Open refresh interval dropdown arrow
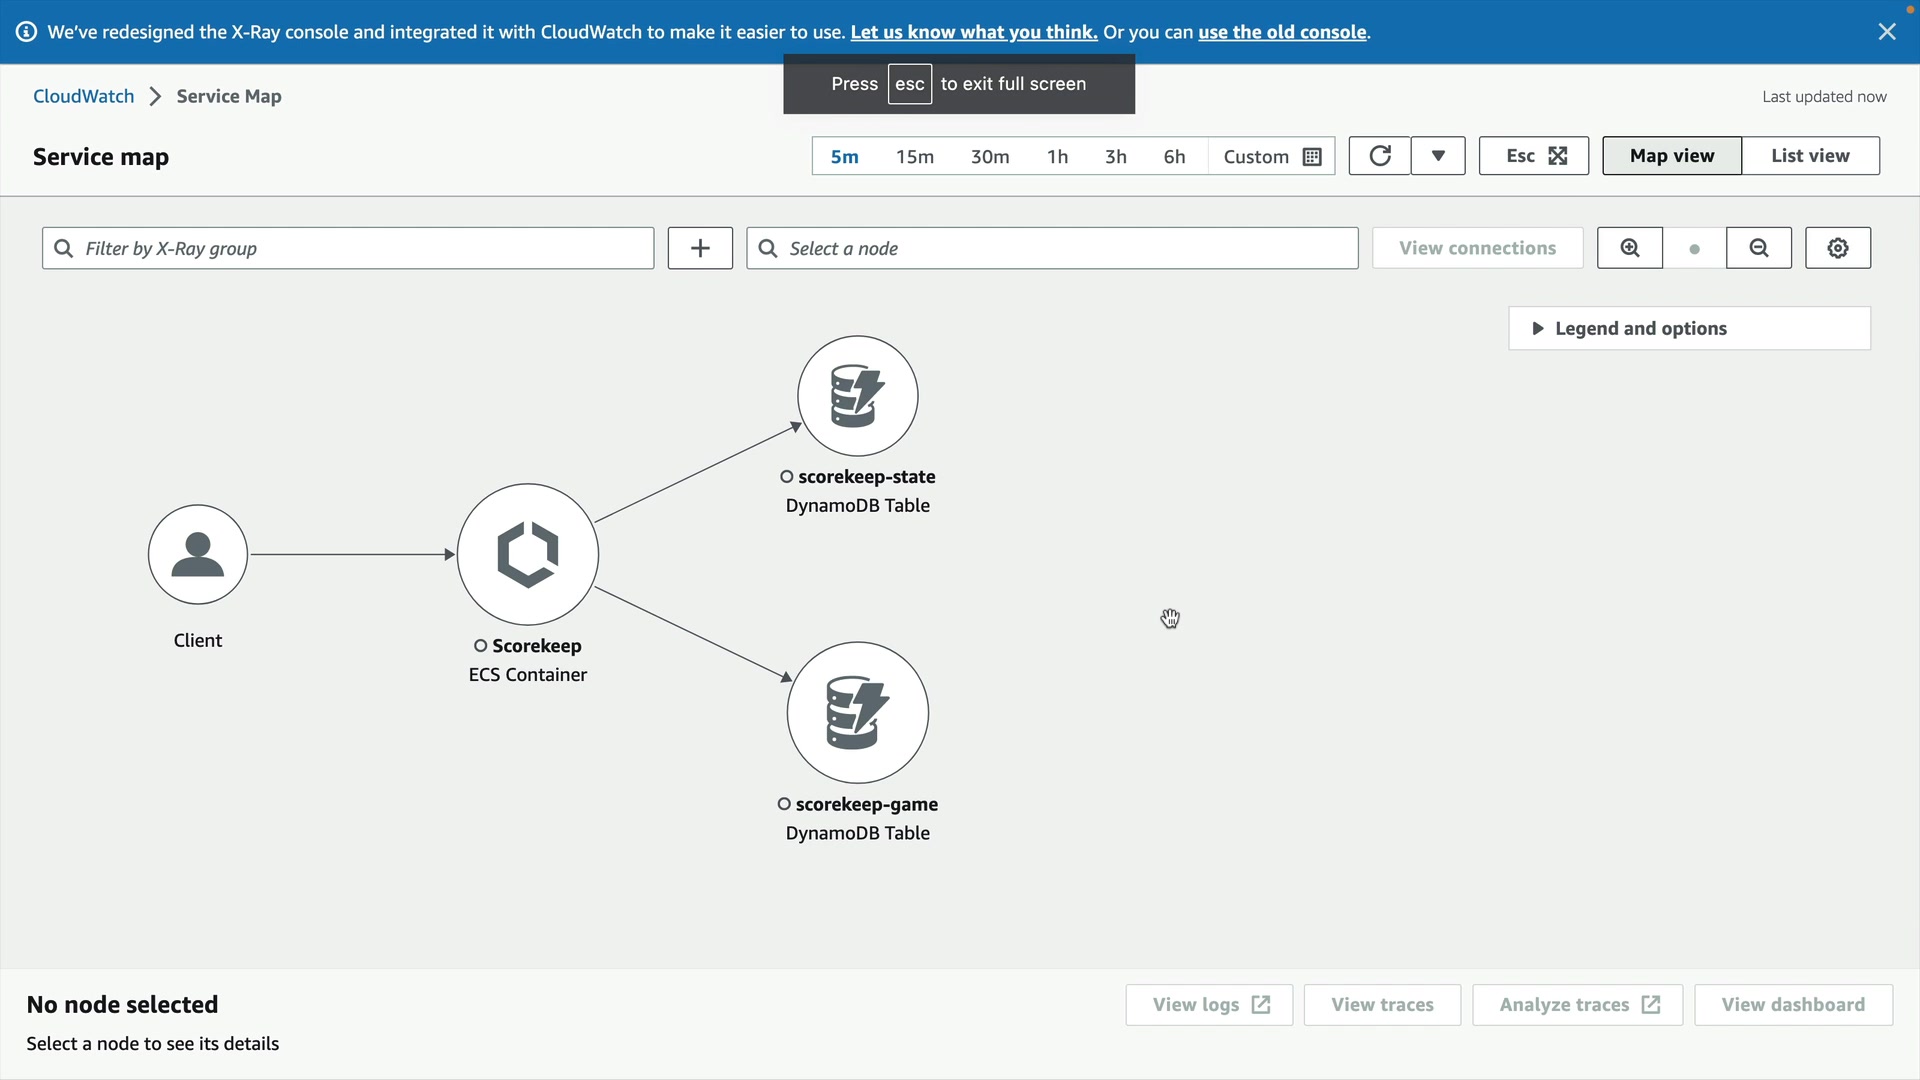Screen dimensions: 1920x1080 1438,156
